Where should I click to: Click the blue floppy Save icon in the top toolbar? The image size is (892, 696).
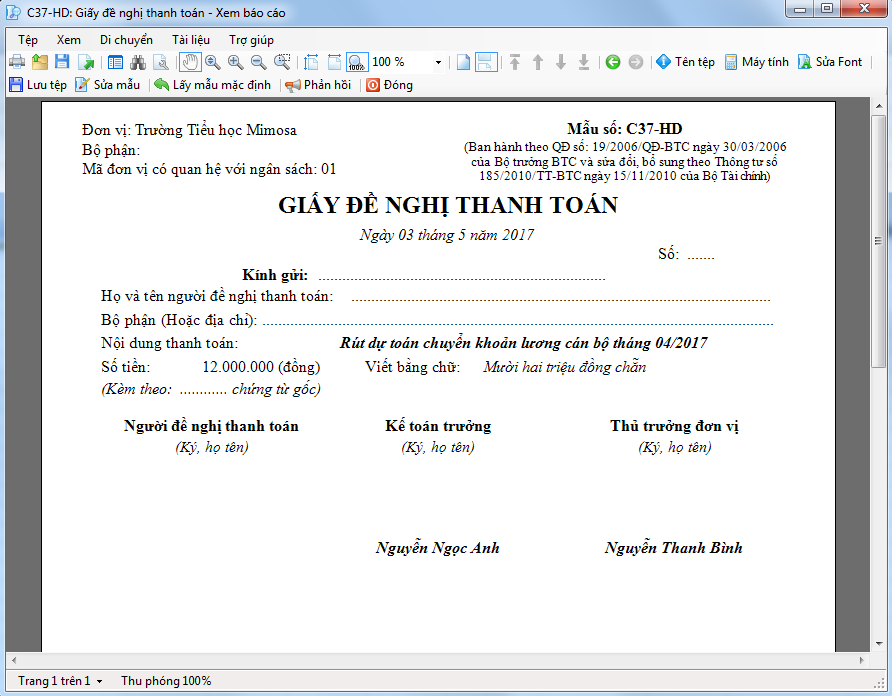click(62, 62)
